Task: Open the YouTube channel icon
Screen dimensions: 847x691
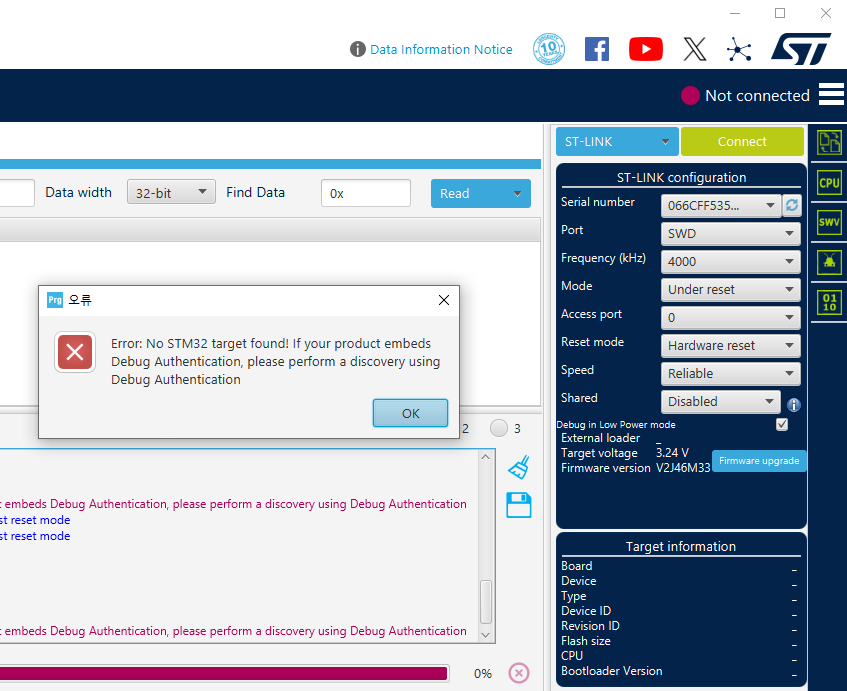Action: click(646, 49)
